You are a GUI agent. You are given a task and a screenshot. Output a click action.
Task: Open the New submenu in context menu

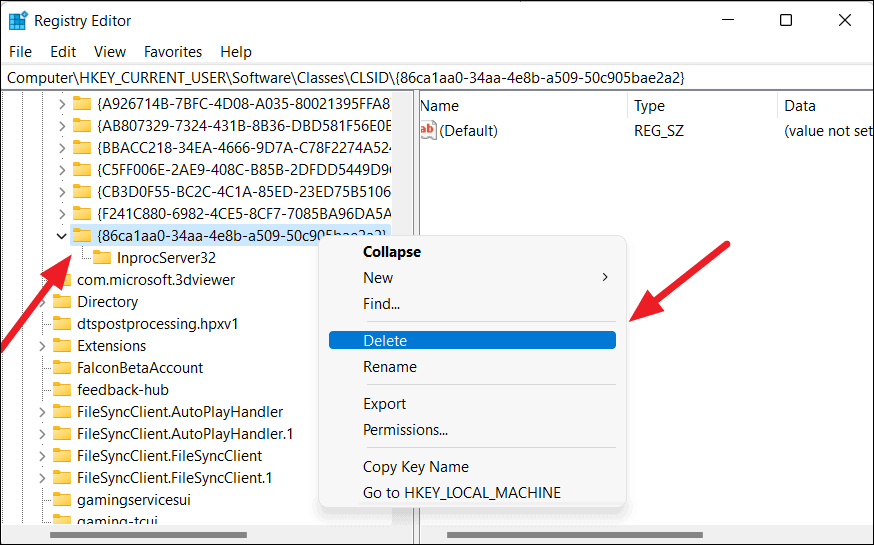pyautogui.click(x=472, y=278)
